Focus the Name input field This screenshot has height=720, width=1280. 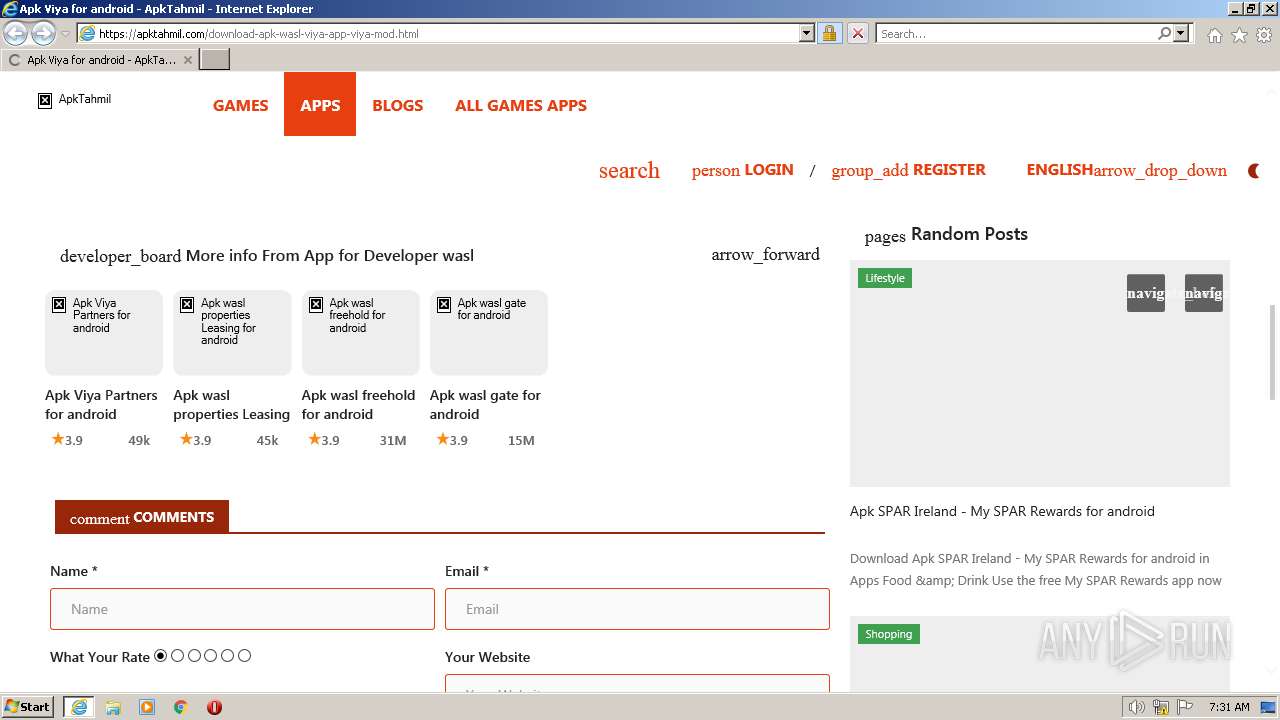click(242, 609)
